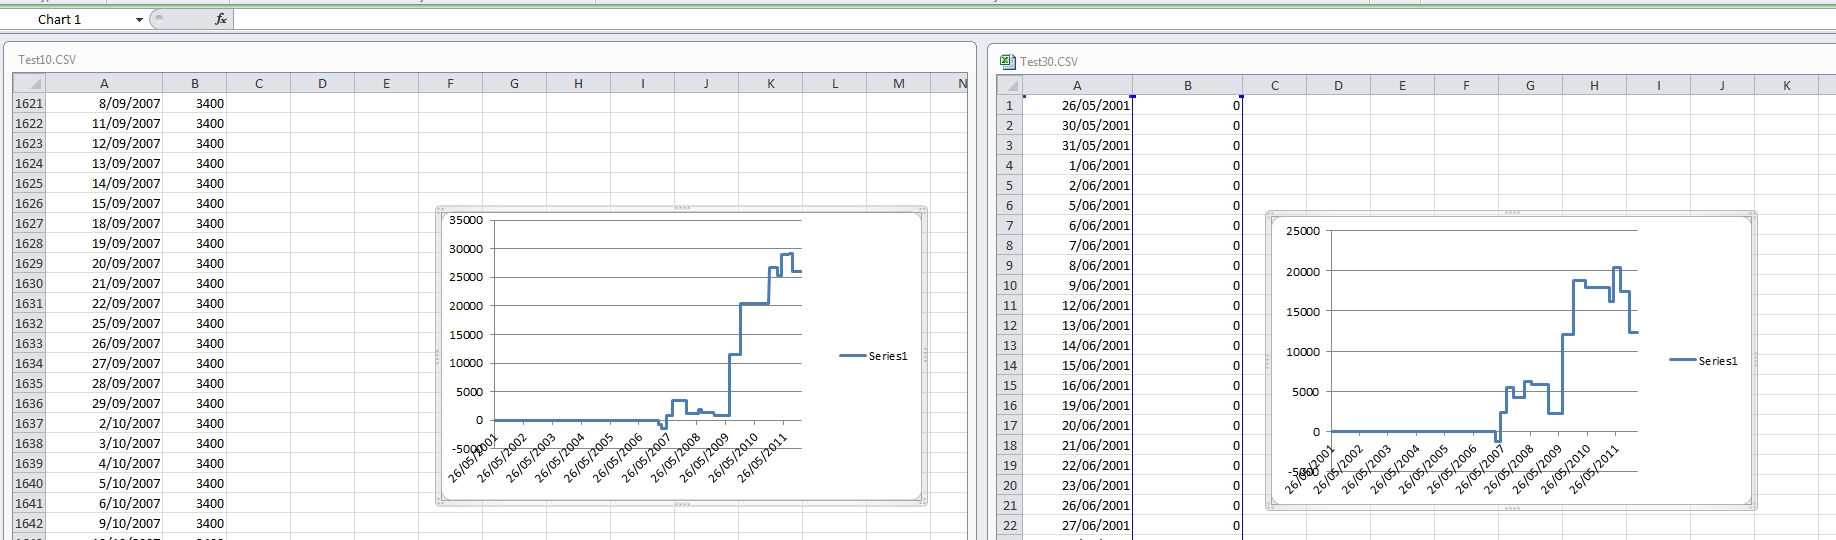
Task: Select column G header in Test10.CSV
Action: click(x=515, y=83)
